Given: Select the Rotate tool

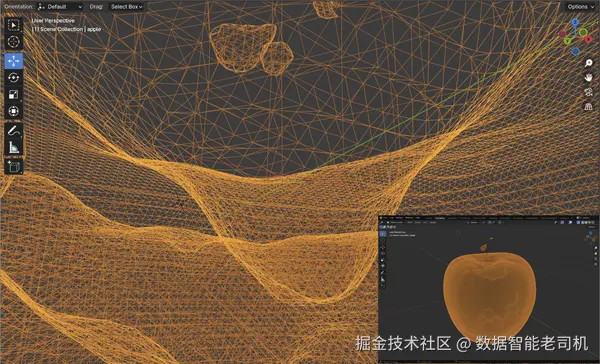Looking at the screenshot, I should (x=14, y=78).
